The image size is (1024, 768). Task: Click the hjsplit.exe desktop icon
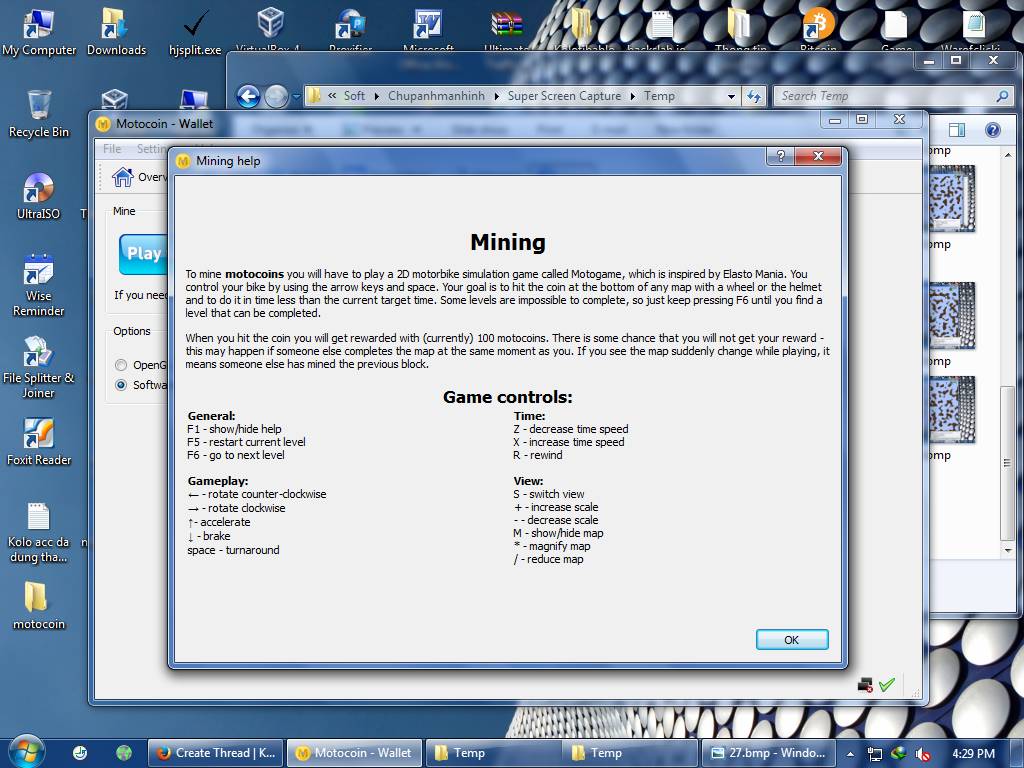pos(195,33)
